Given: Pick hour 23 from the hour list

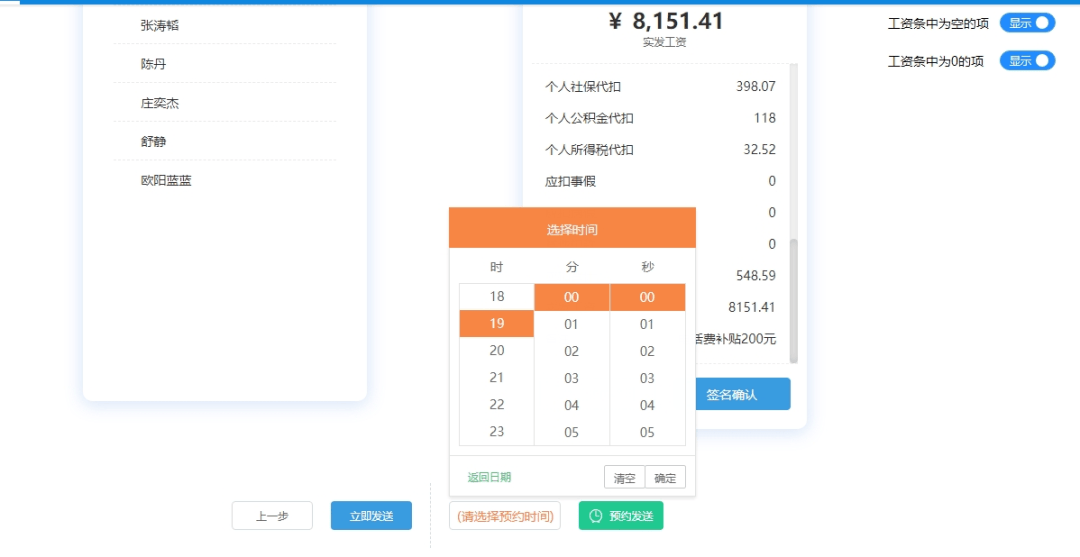Looking at the screenshot, I should pyautogui.click(x=497, y=432).
